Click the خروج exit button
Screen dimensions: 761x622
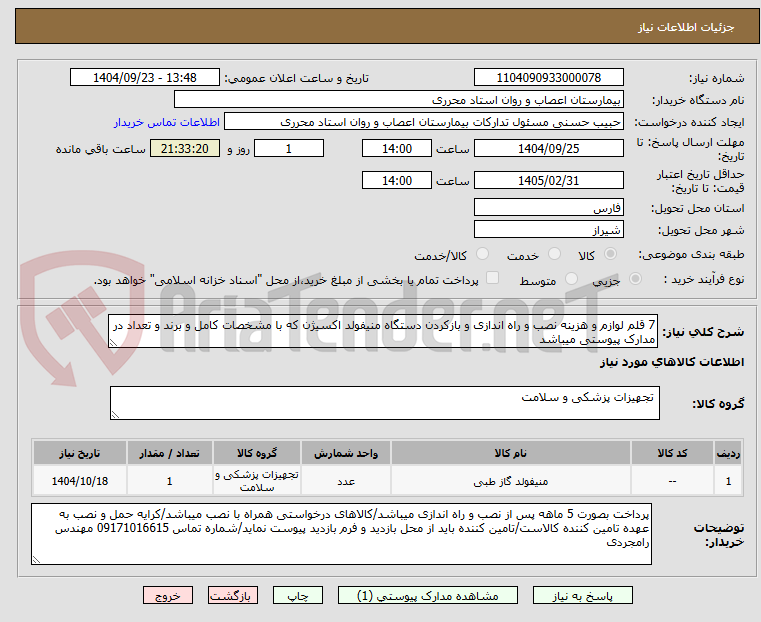(x=168, y=595)
